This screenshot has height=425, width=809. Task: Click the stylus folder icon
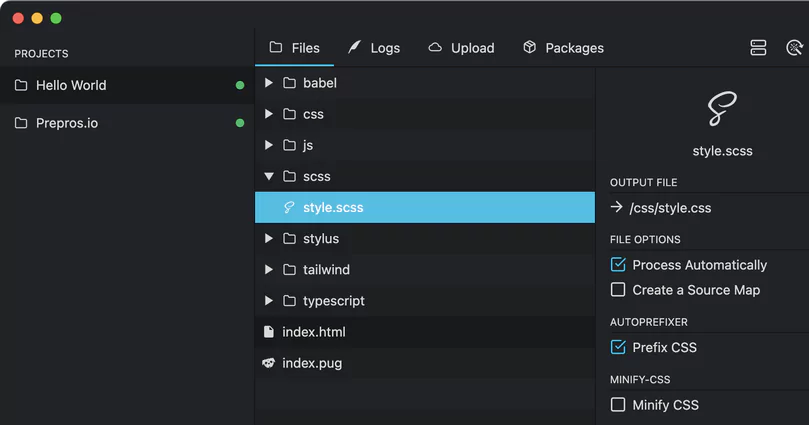(x=289, y=238)
